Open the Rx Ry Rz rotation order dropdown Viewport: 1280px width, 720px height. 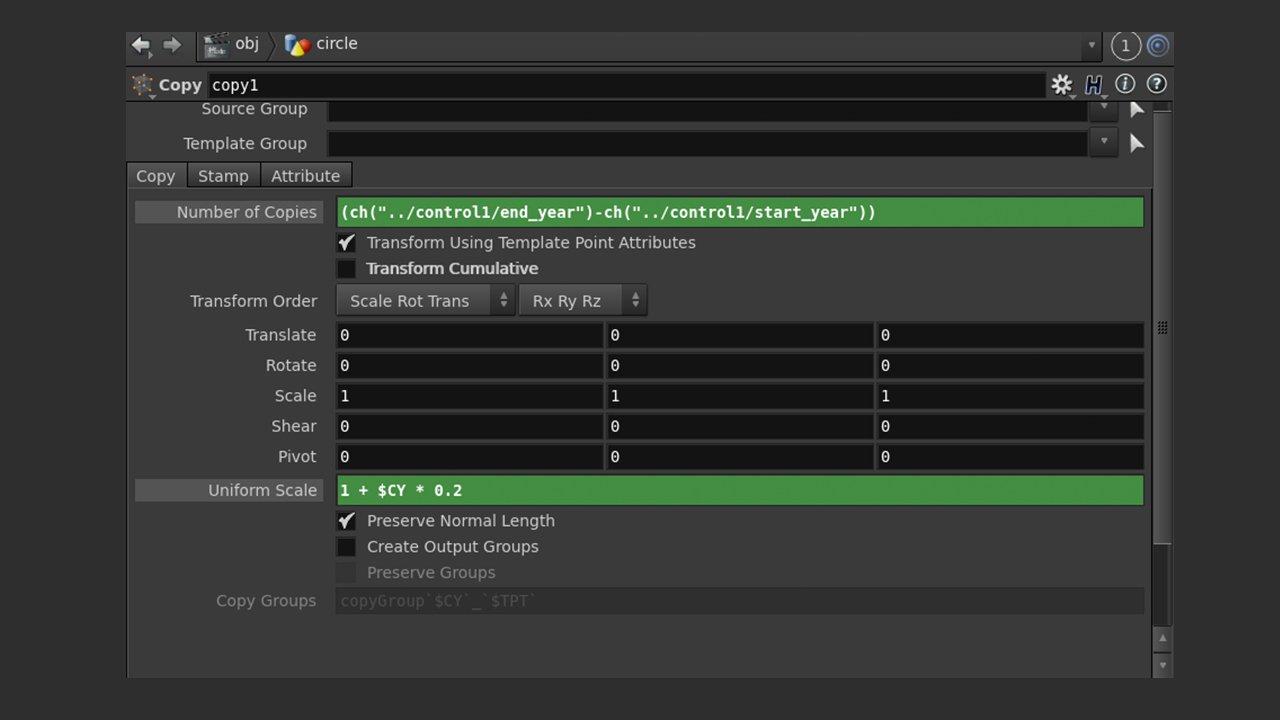582,301
